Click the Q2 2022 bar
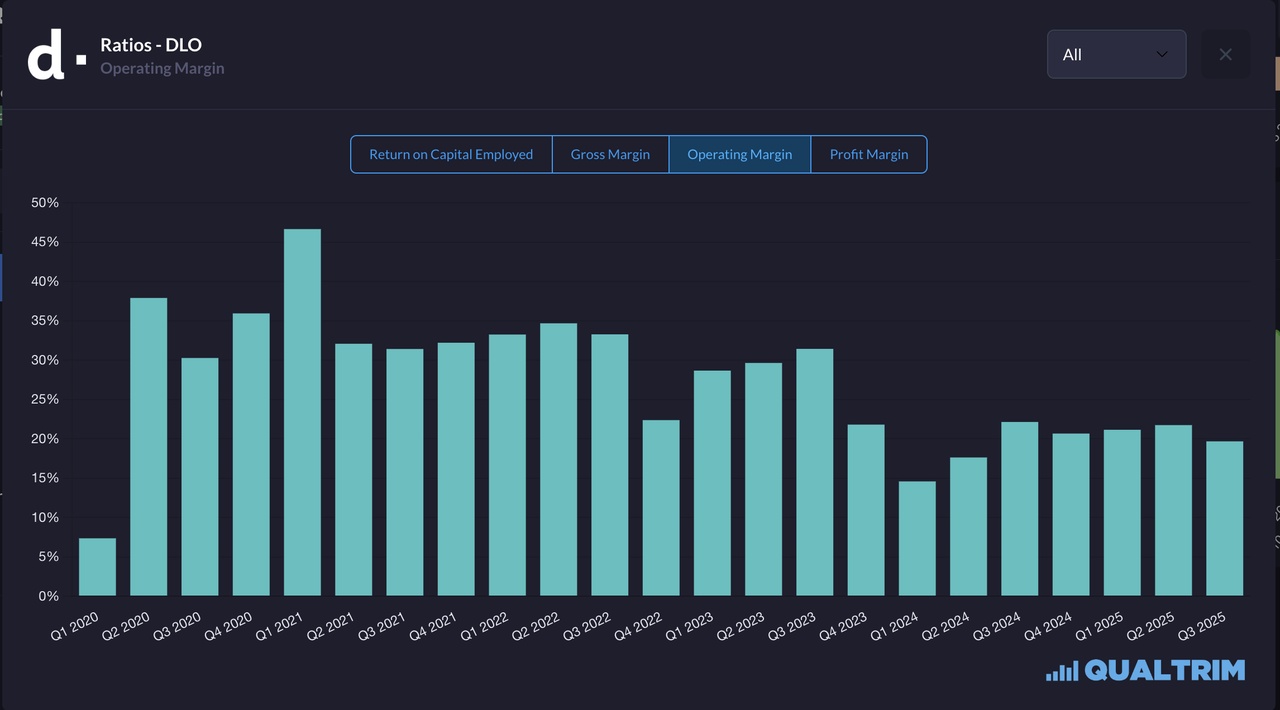The height and width of the screenshot is (710, 1280). pos(558,459)
